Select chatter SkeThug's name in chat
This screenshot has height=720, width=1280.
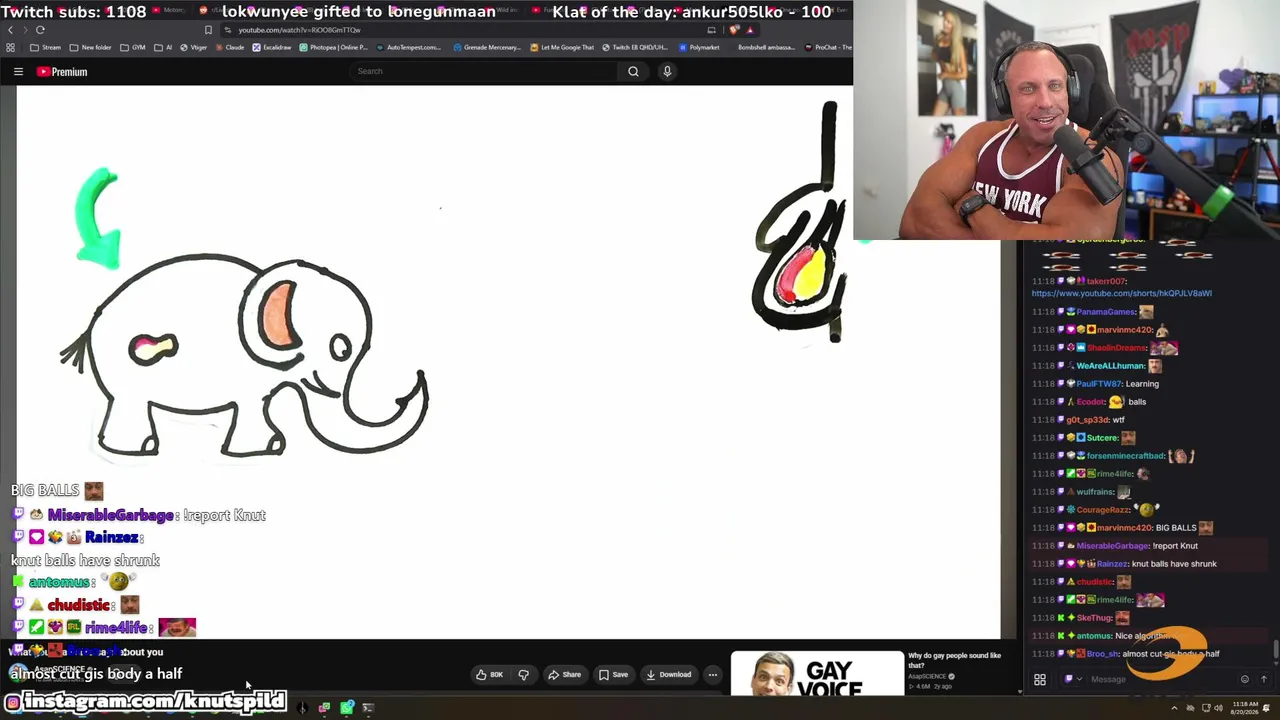1094,618
